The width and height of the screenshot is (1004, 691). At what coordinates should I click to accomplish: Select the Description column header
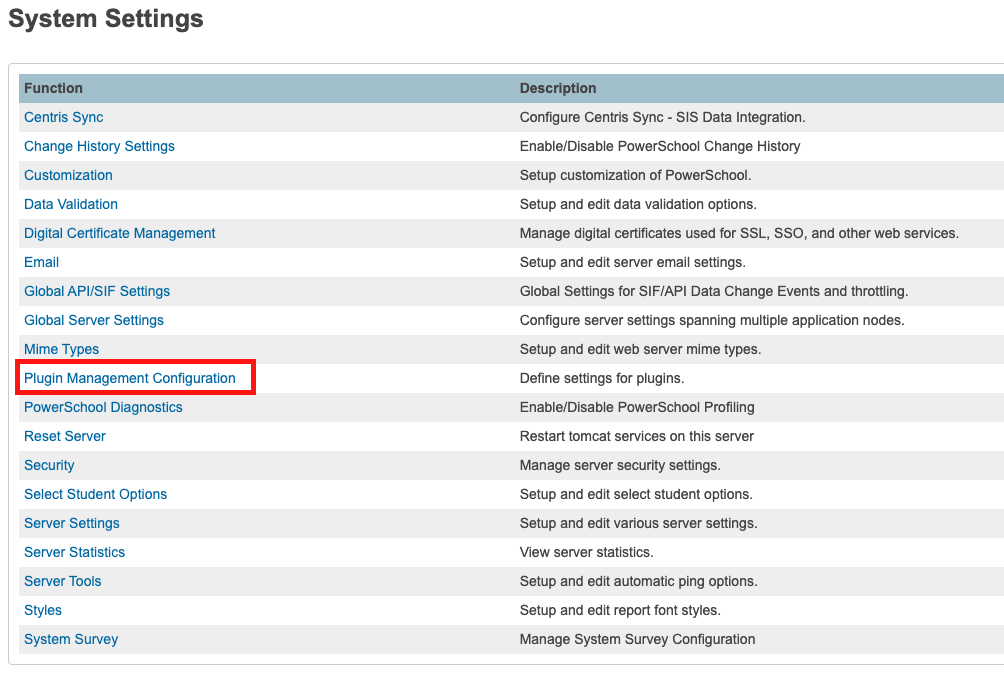coord(558,88)
